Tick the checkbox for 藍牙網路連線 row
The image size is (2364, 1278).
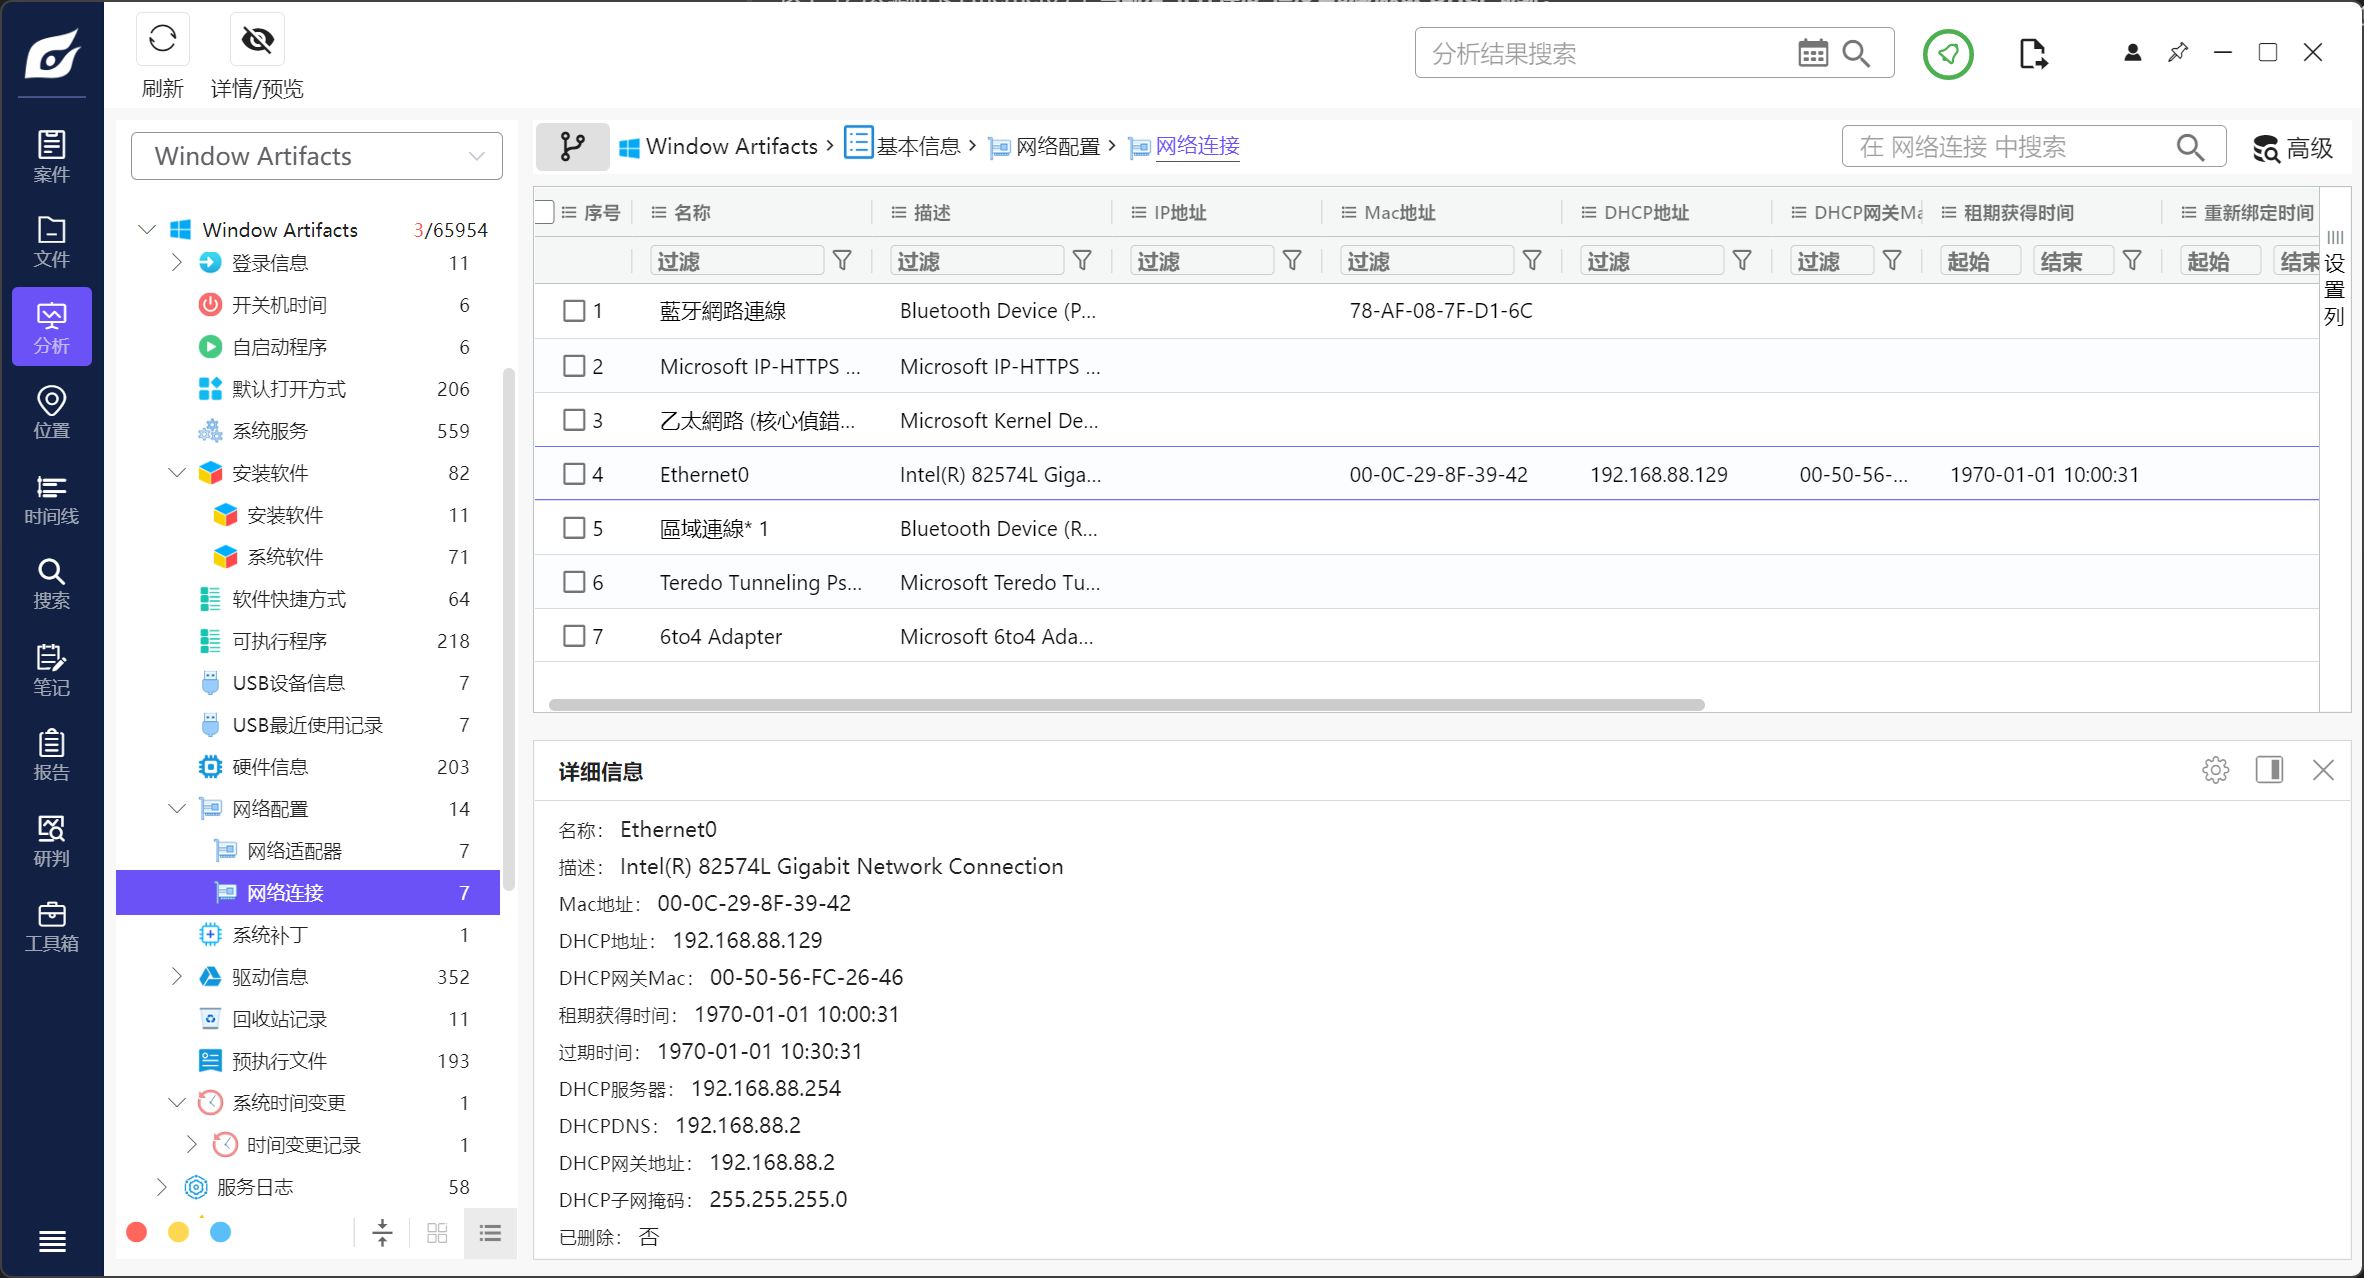[x=574, y=311]
